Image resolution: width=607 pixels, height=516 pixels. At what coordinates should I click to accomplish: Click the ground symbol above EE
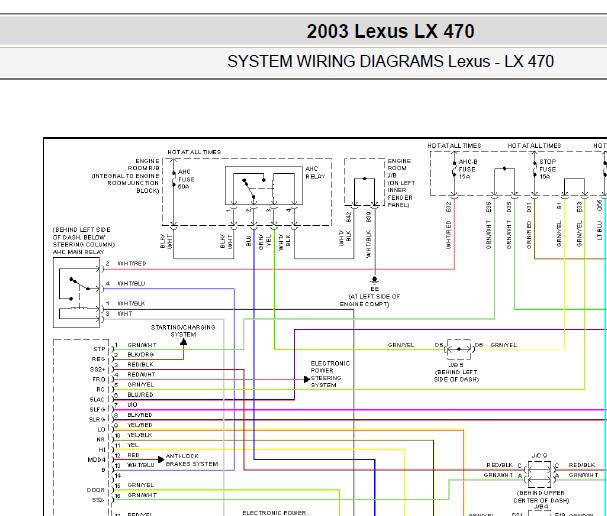coord(374,280)
